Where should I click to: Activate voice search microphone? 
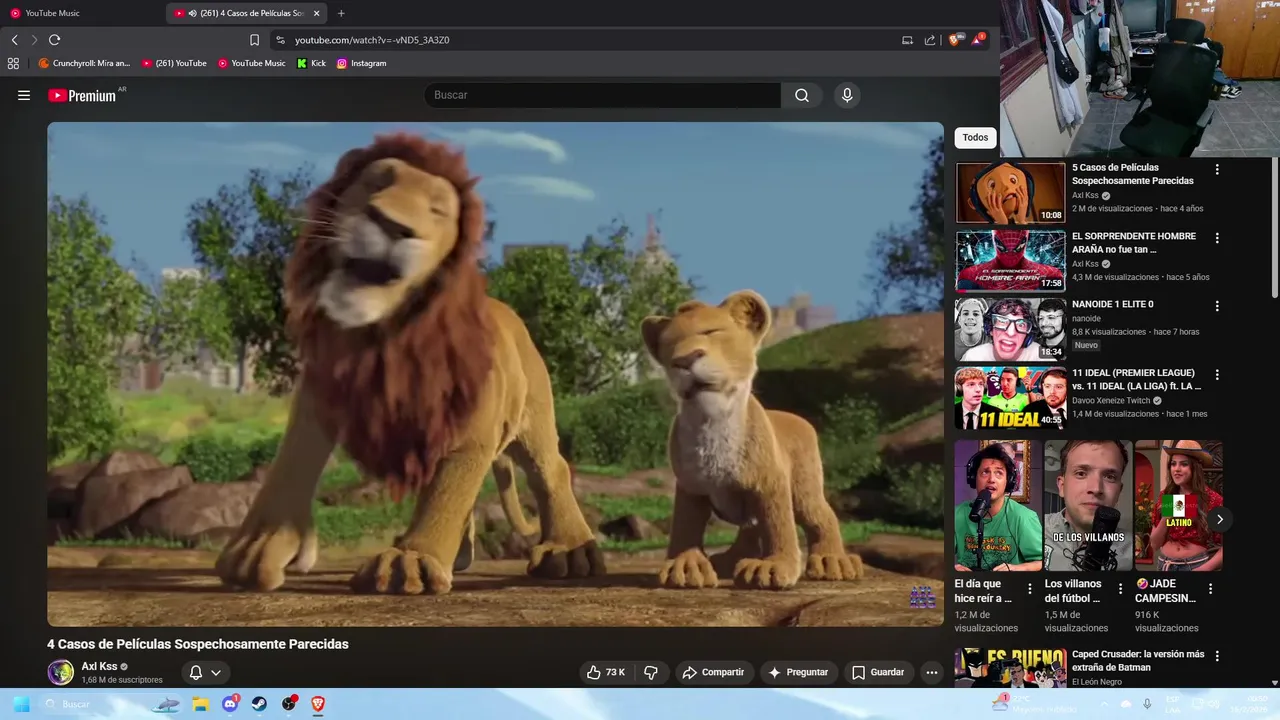pyautogui.click(x=847, y=95)
